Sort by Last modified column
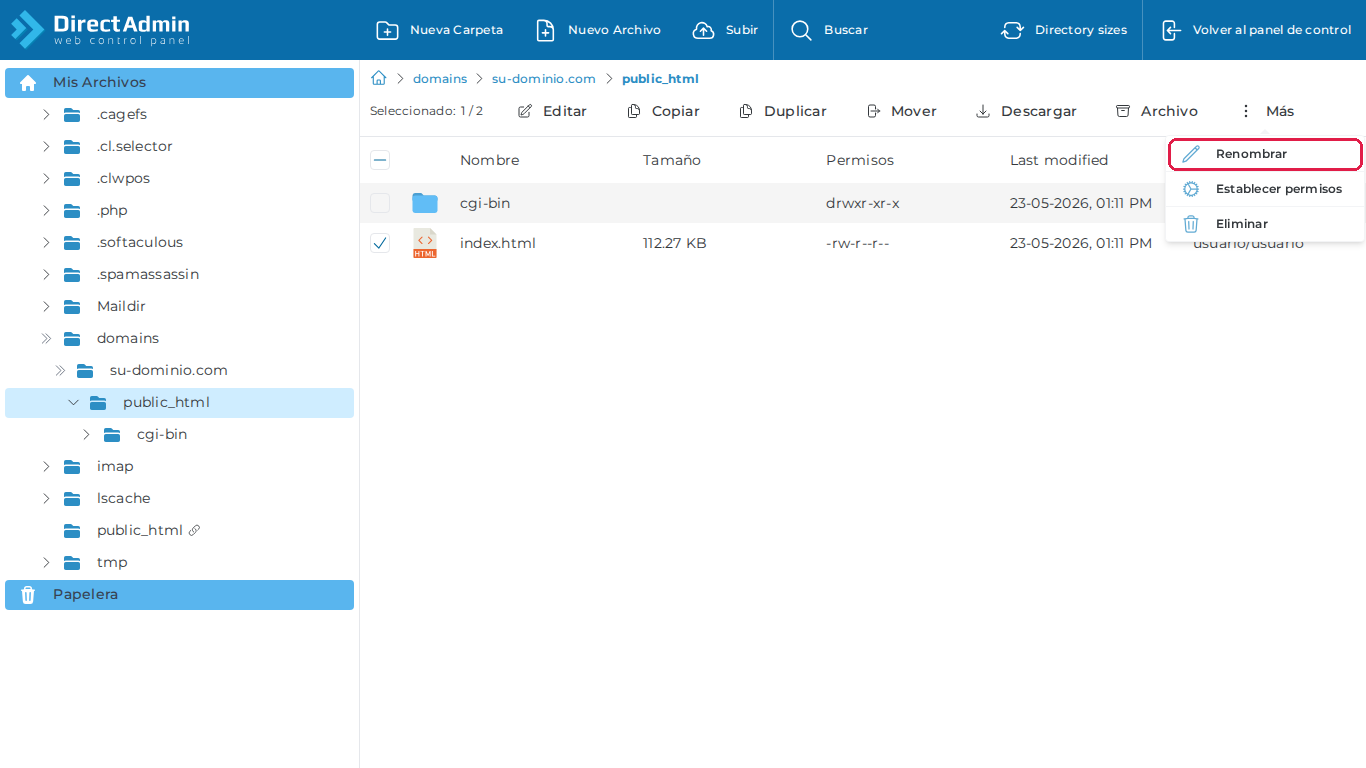This screenshot has width=1366, height=768. click(x=1059, y=160)
